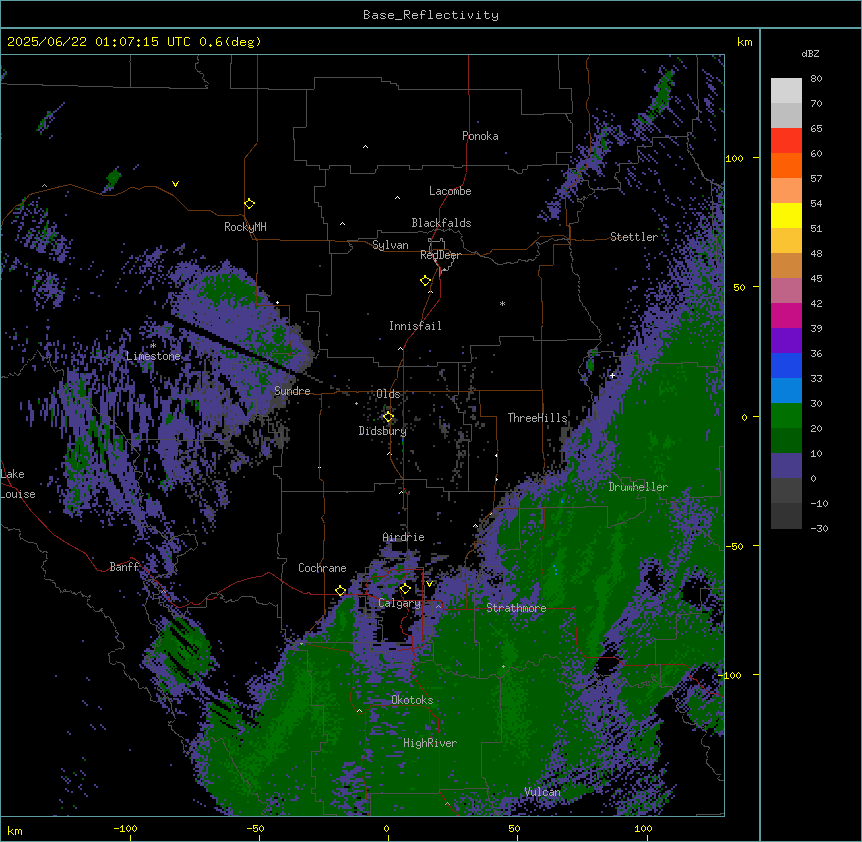Click the 50 tick on the bottom axis
This screenshot has height=842, width=862.
(514, 828)
